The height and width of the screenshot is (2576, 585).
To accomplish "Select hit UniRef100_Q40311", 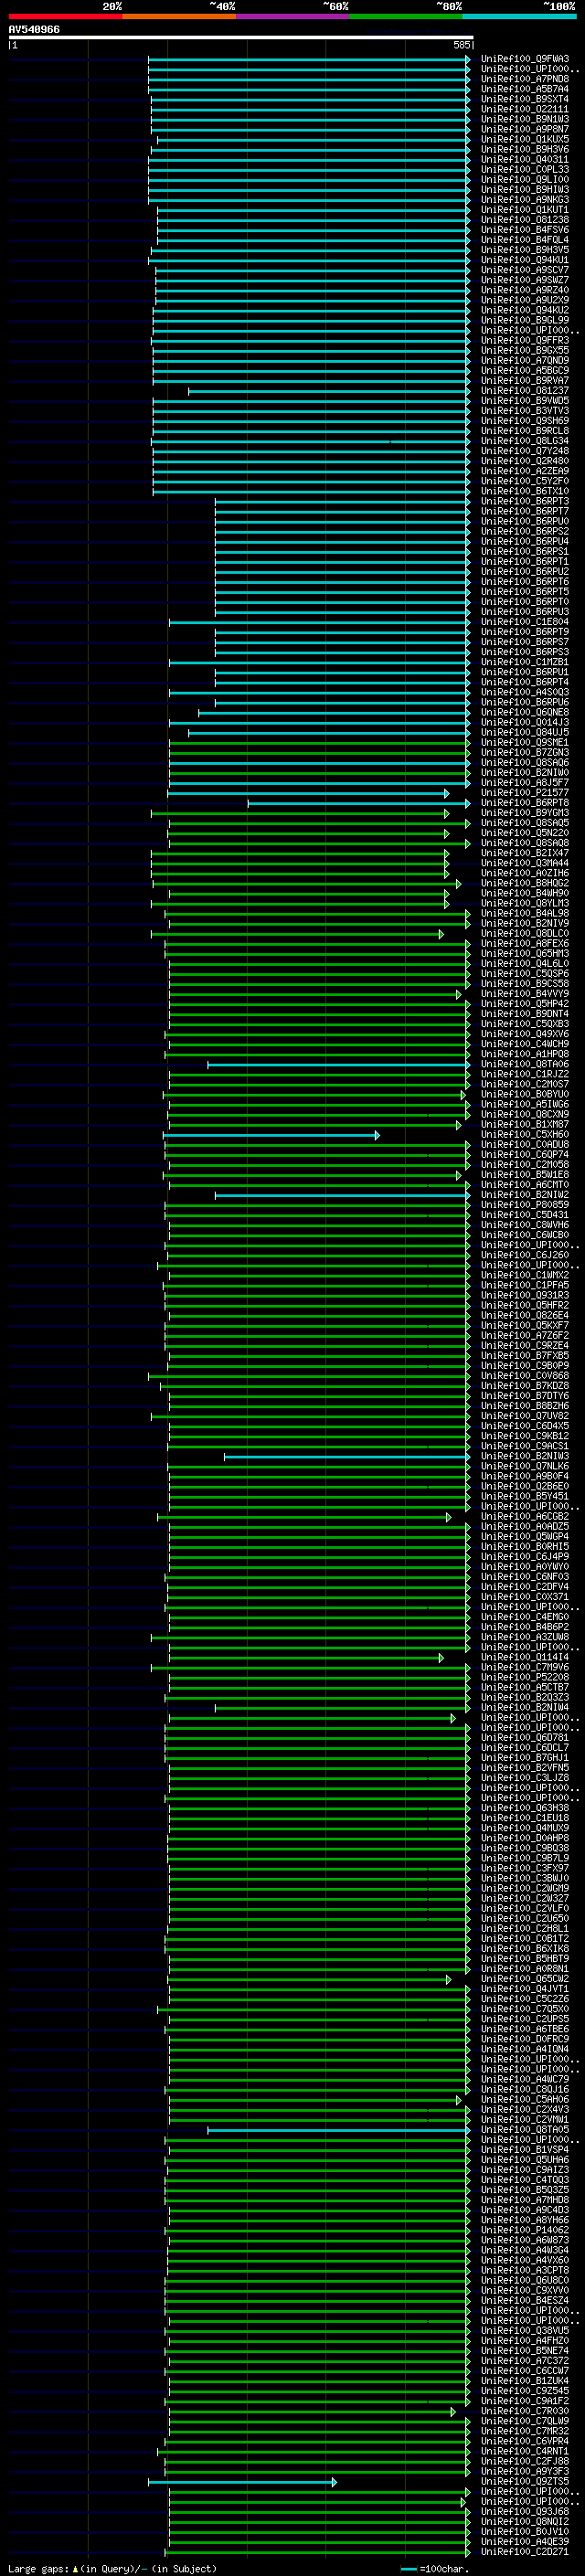I will (525, 159).
